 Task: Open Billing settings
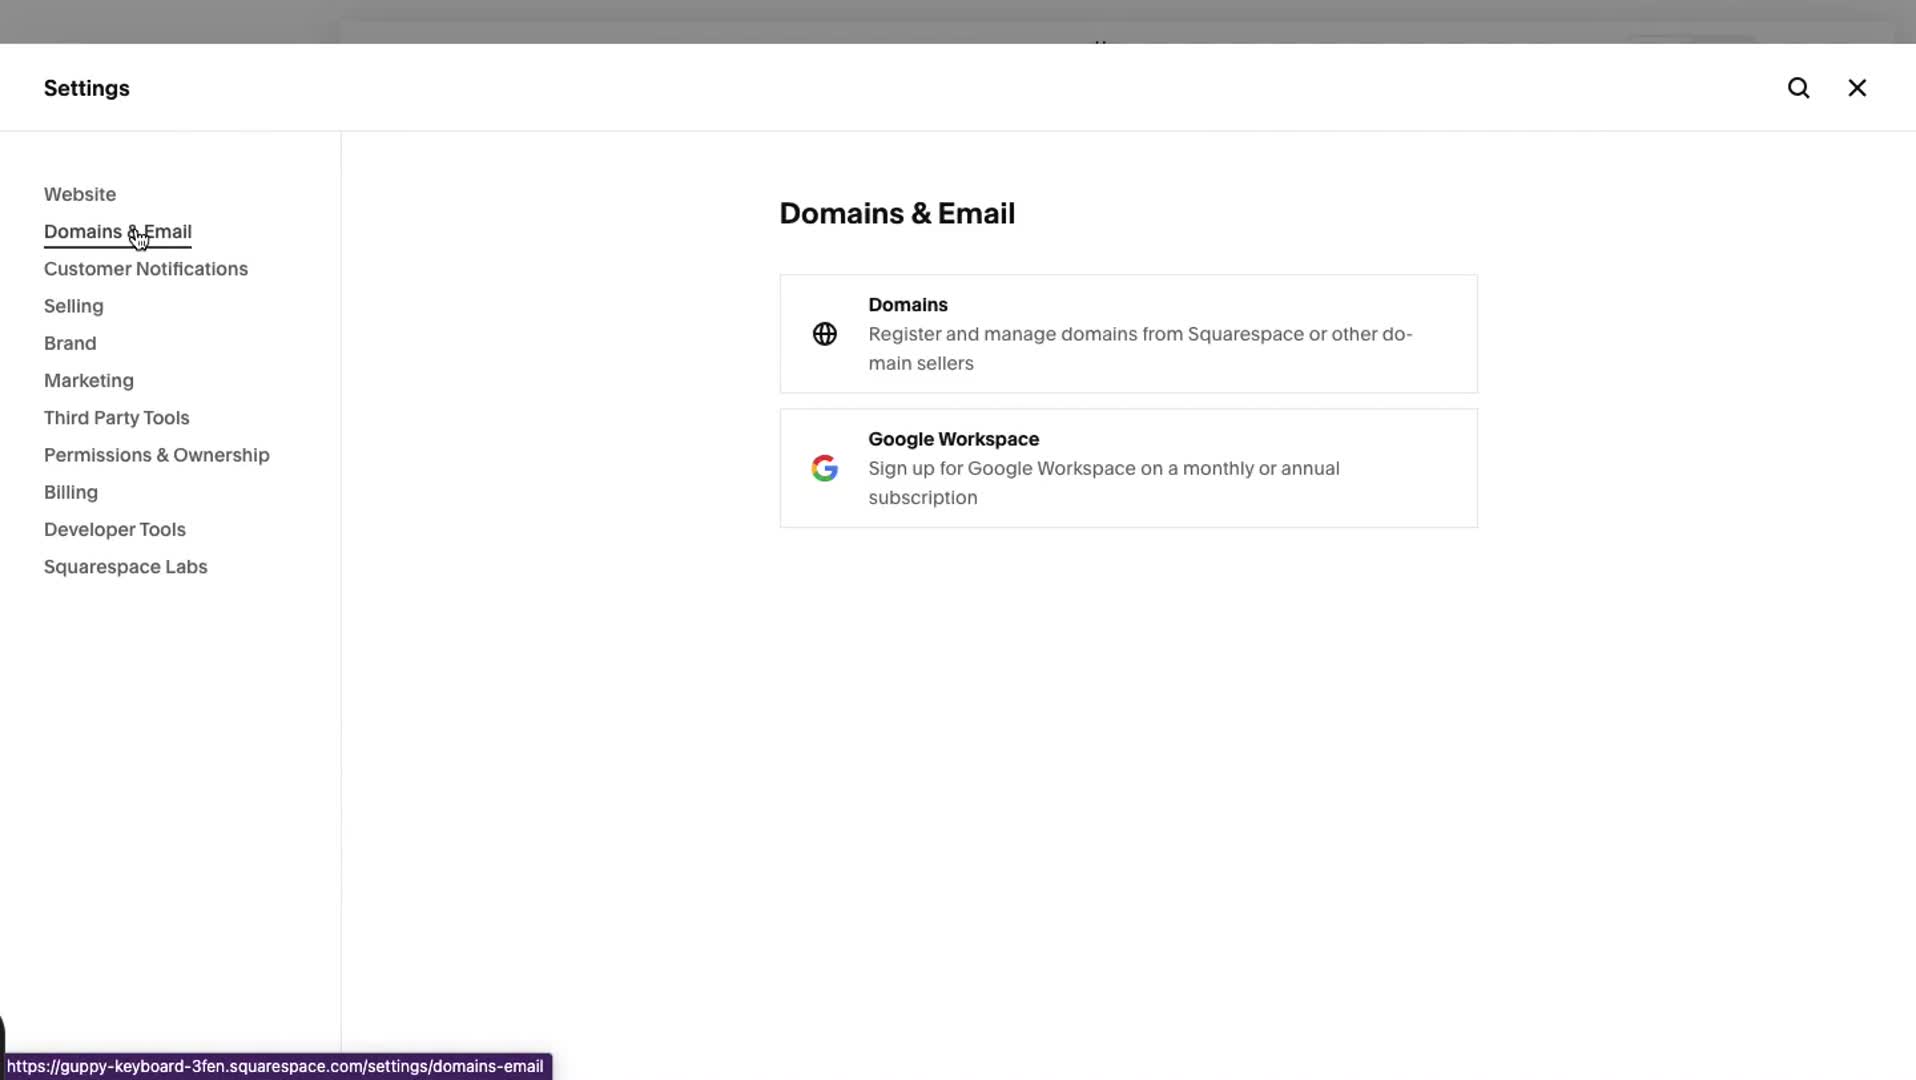71,492
